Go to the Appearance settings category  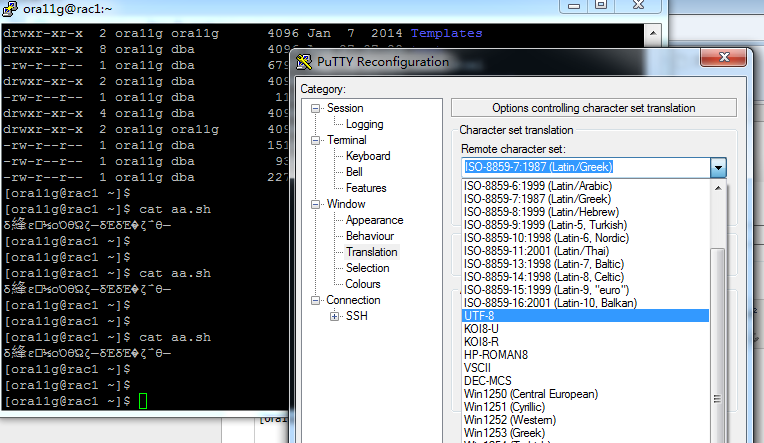(x=374, y=220)
